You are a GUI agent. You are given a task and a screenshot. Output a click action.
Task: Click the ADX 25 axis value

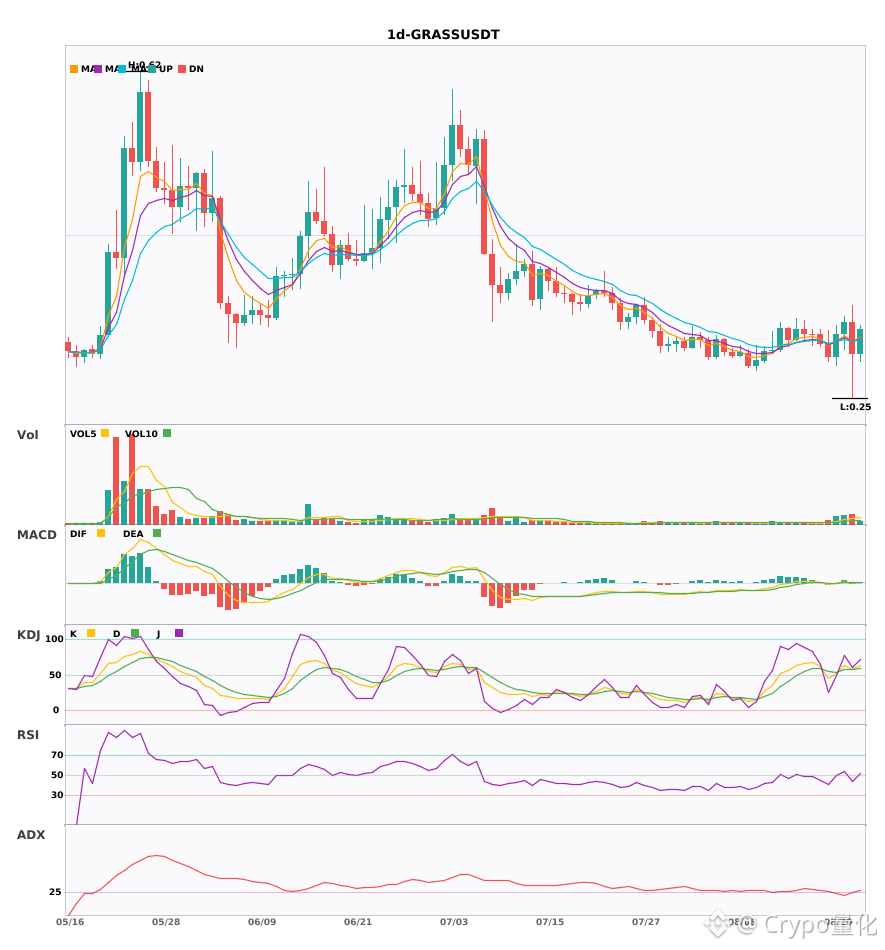click(x=55, y=892)
